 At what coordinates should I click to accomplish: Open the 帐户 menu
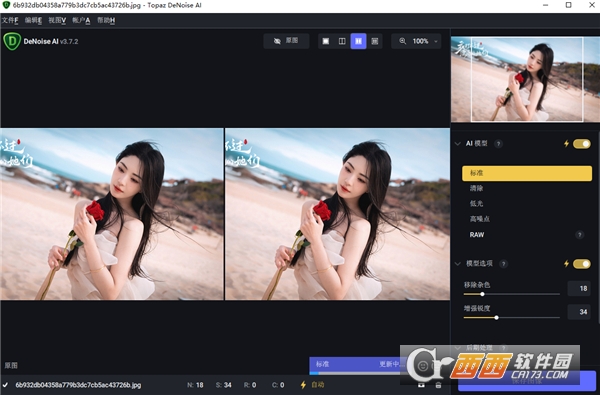click(81, 20)
